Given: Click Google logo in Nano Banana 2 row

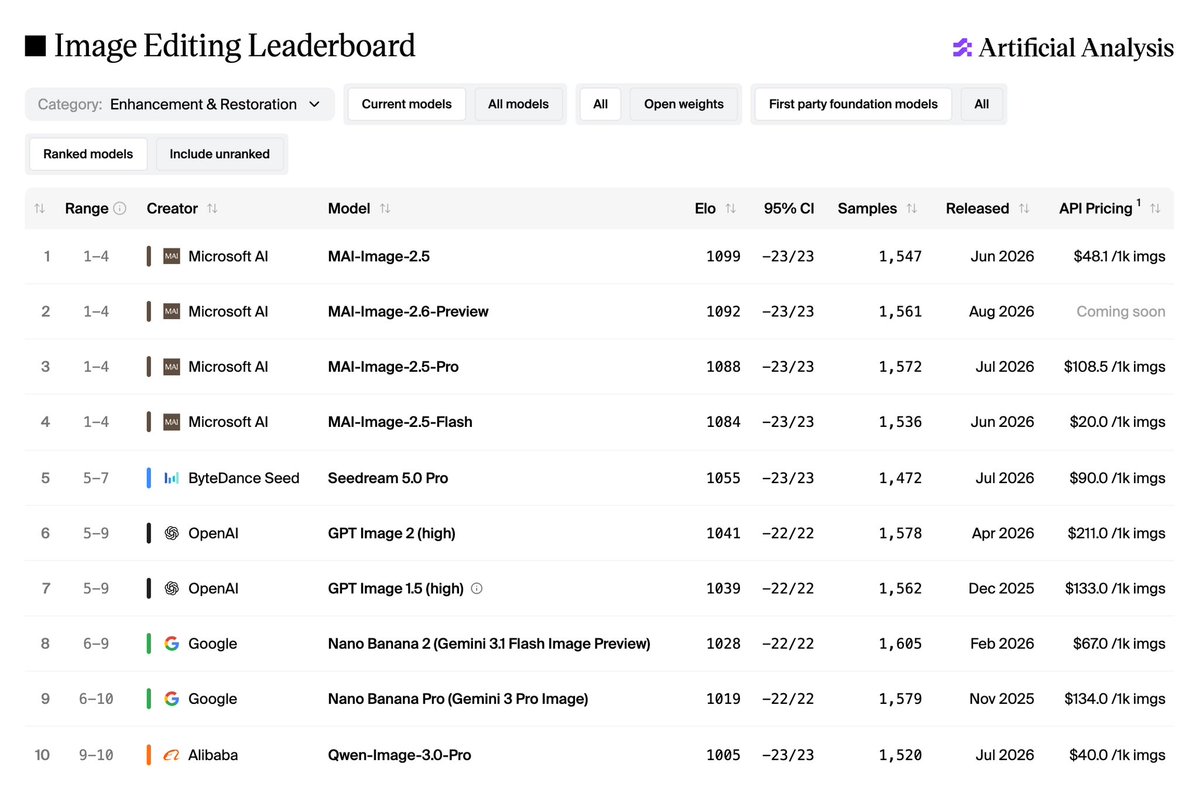Looking at the screenshot, I should (172, 643).
